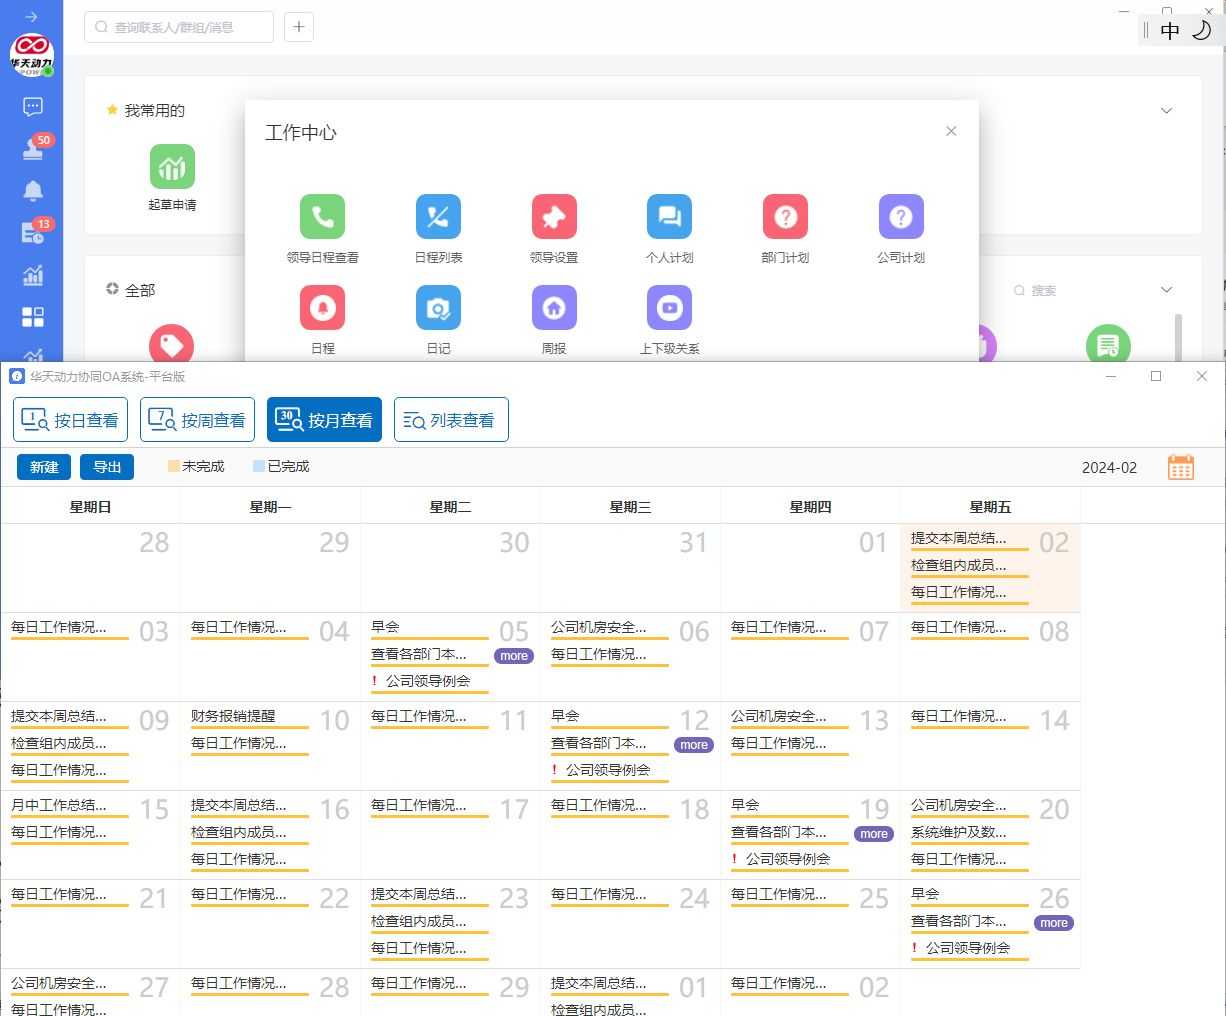Switch to 按日查看 view

coord(70,420)
